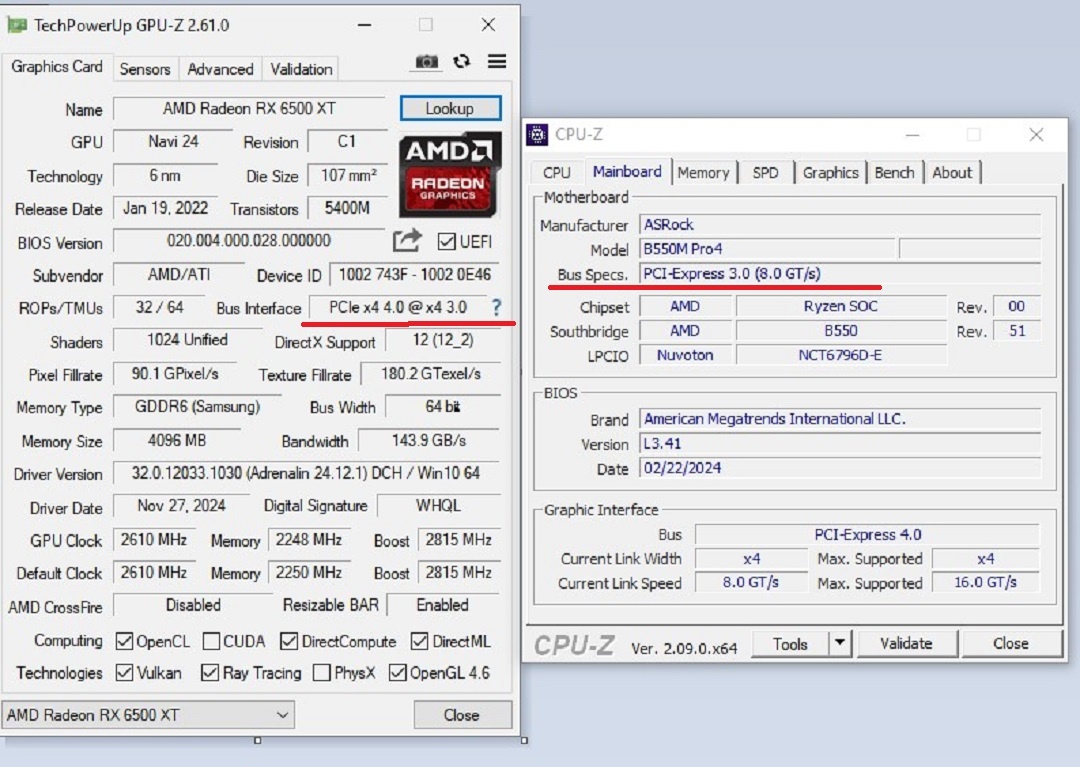Viewport: 1080px width, 767px height.
Task: Click the GPU-Z title bar app icon
Action: pos(17,25)
